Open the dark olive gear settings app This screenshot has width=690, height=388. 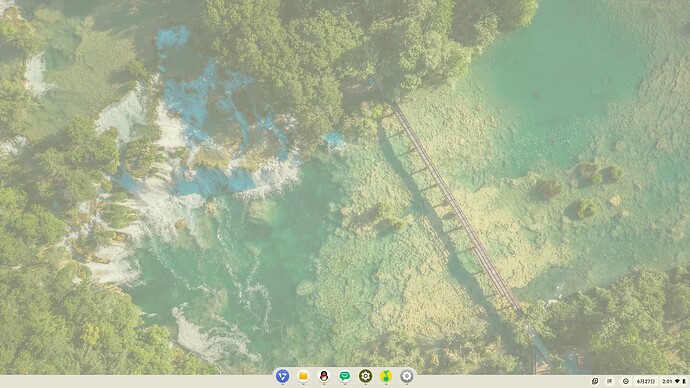365,376
